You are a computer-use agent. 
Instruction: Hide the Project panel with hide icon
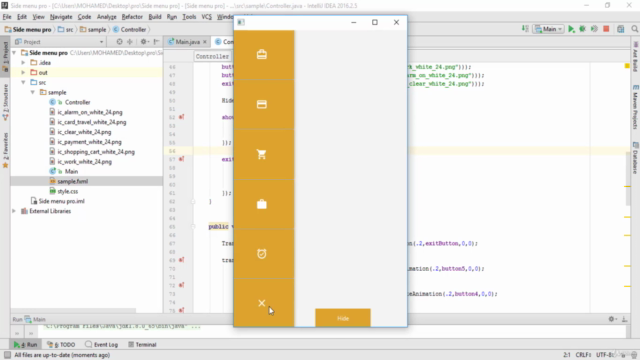156,42
